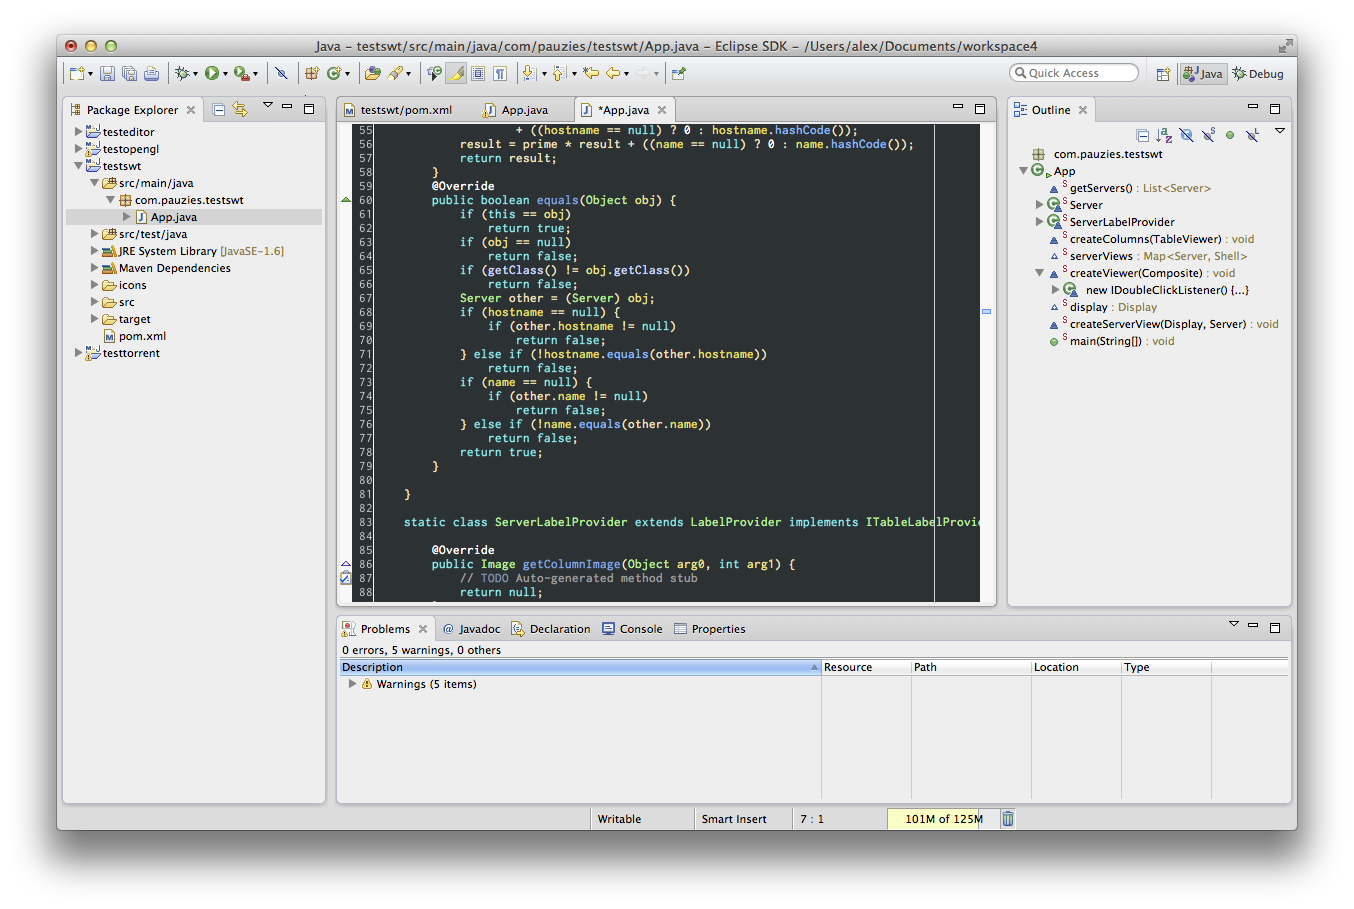This screenshot has height=909, width=1354.
Task: Expand the Maven Dependencies node
Action: [94, 268]
